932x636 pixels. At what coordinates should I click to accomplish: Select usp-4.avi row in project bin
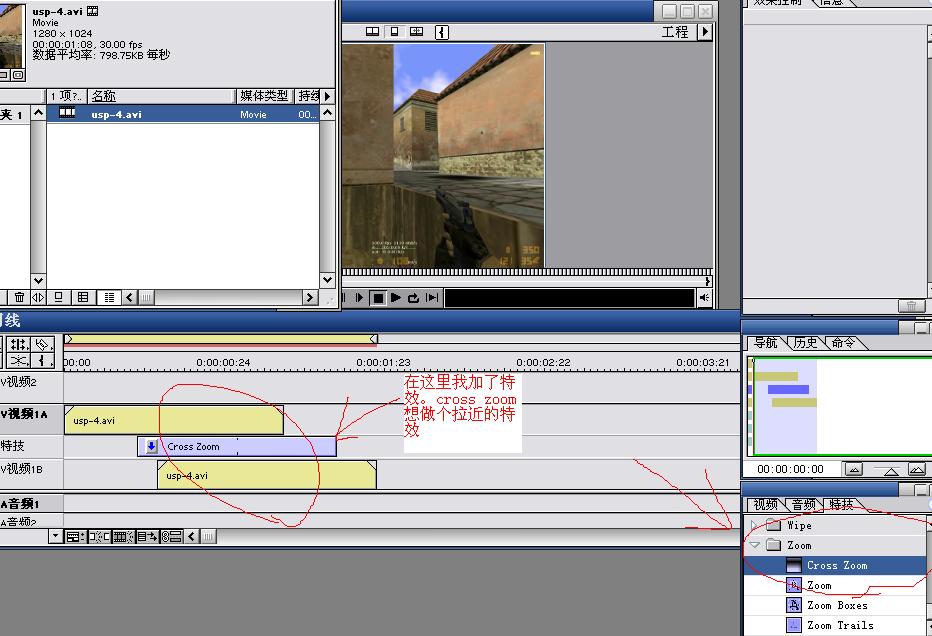click(x=183, y=114)
